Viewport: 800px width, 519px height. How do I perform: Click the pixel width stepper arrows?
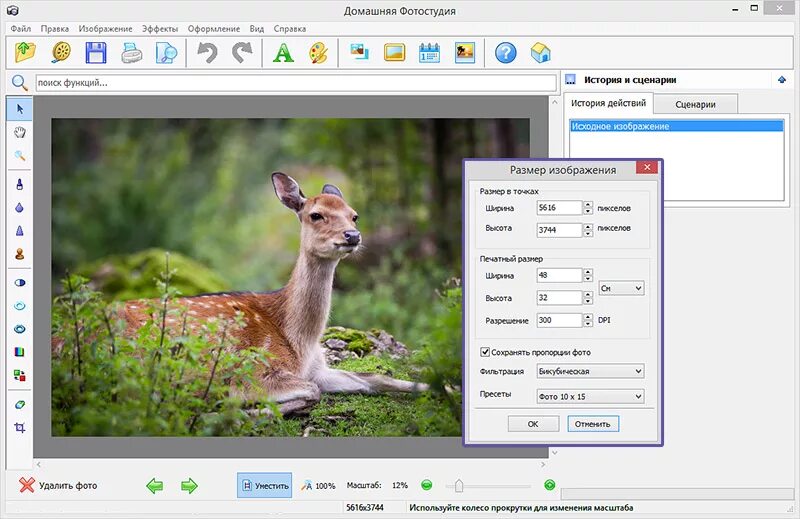(588, 208)
